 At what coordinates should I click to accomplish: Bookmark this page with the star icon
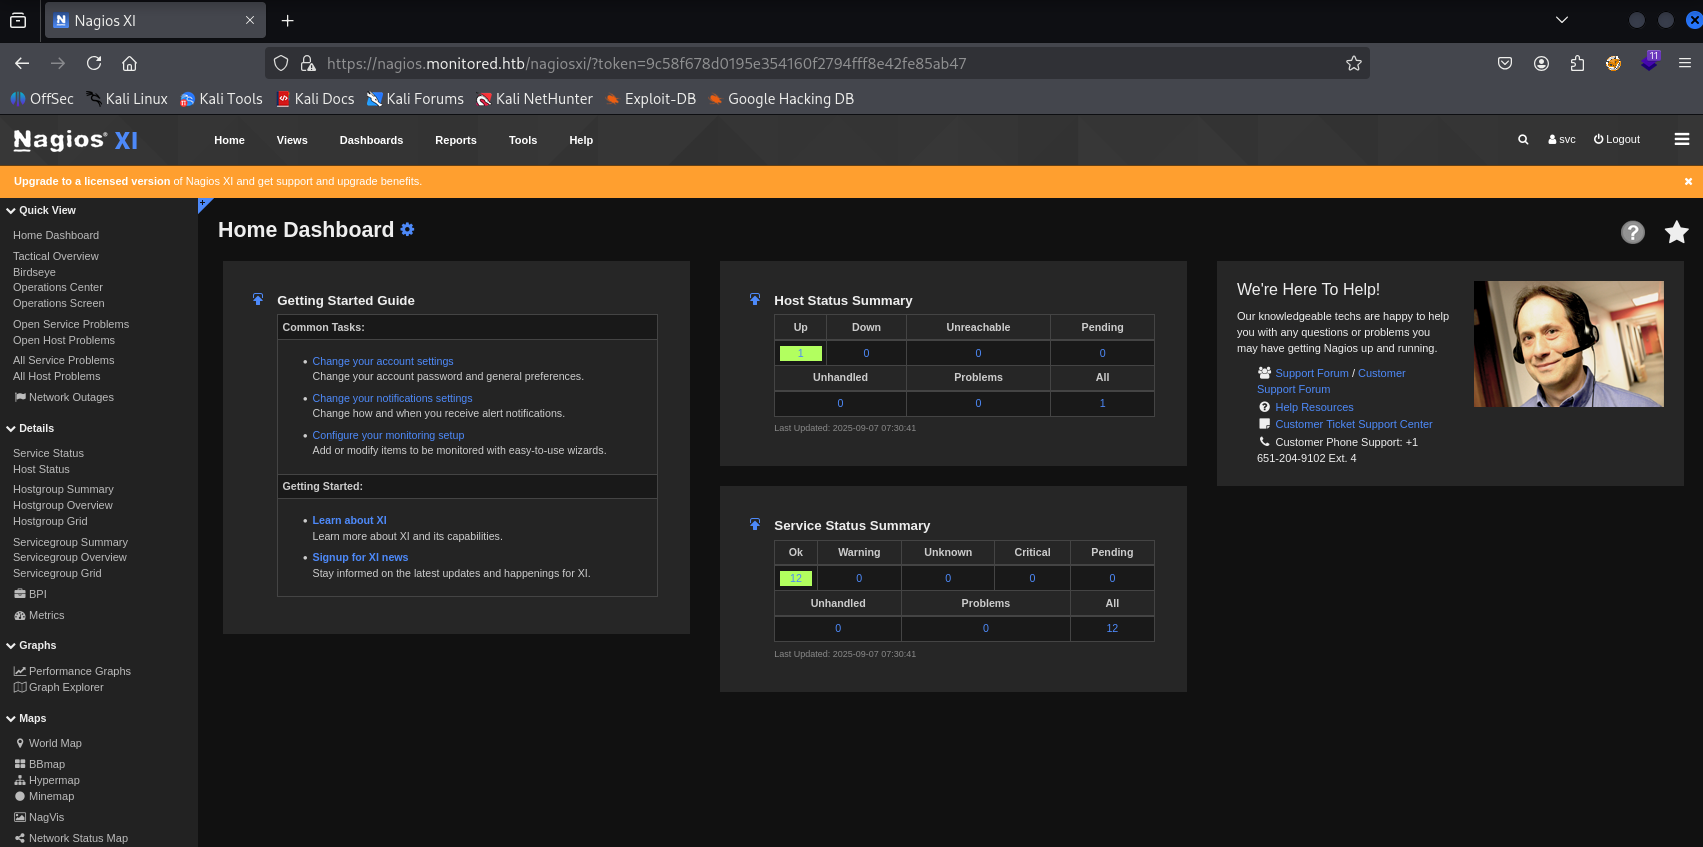click(x=1354, y=63)
